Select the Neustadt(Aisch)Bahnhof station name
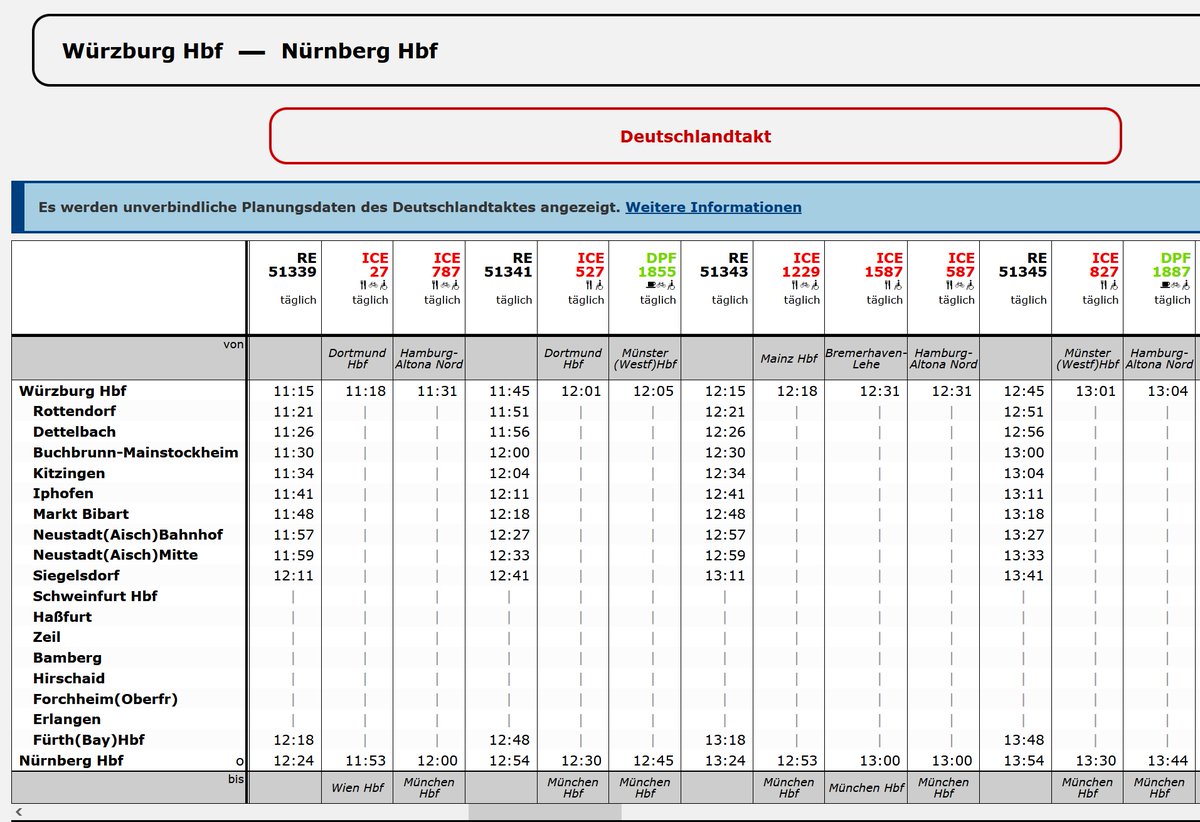1200x822 pixels. coord(128,534)
